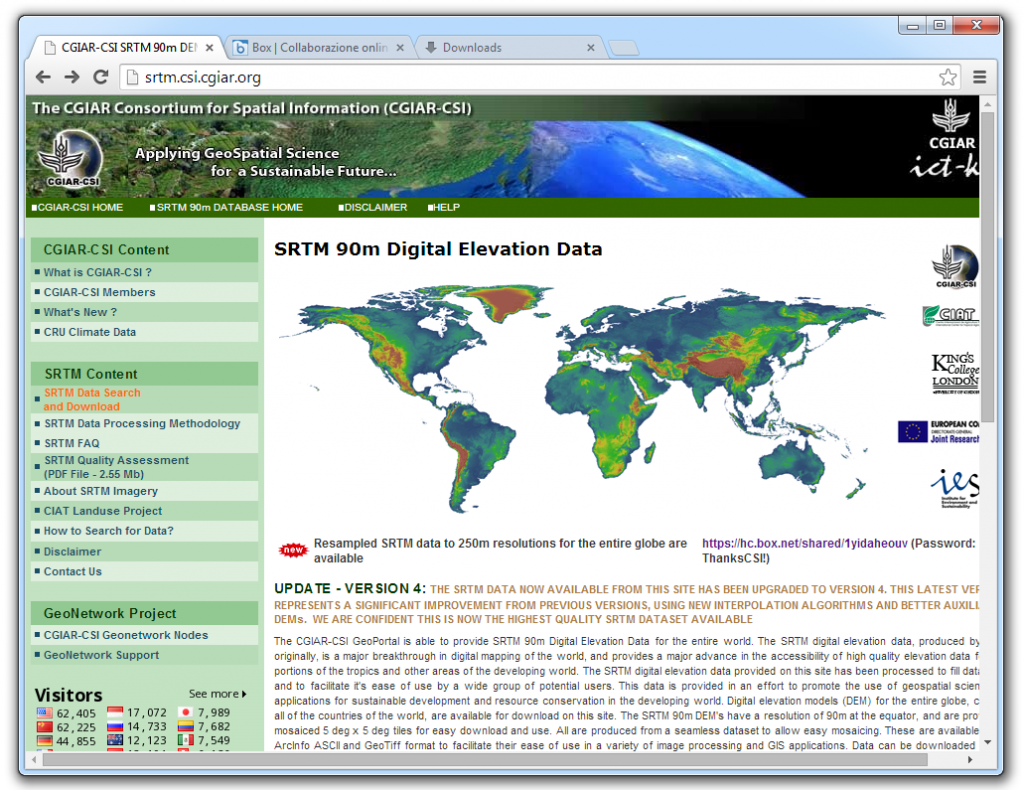Close the CGIAR-CSI SRTM tab
This screenshot has height=790, width=1024.
tap(209, 48)
